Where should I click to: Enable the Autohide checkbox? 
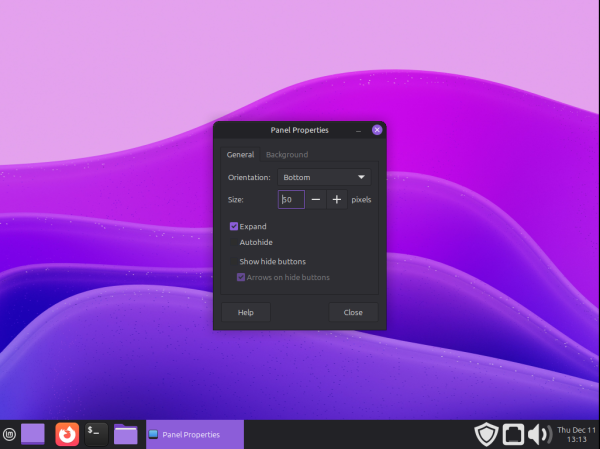[233, 242]
